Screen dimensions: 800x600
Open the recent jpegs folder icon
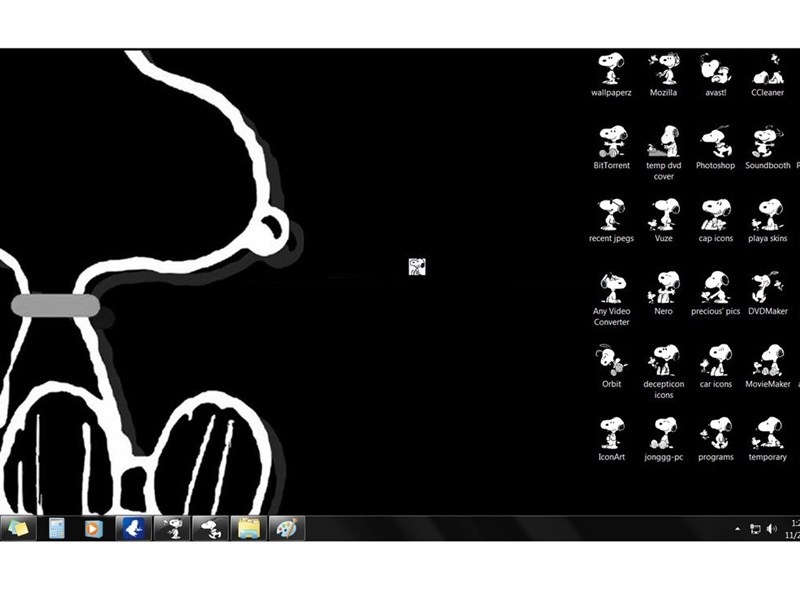coord(611,220)
